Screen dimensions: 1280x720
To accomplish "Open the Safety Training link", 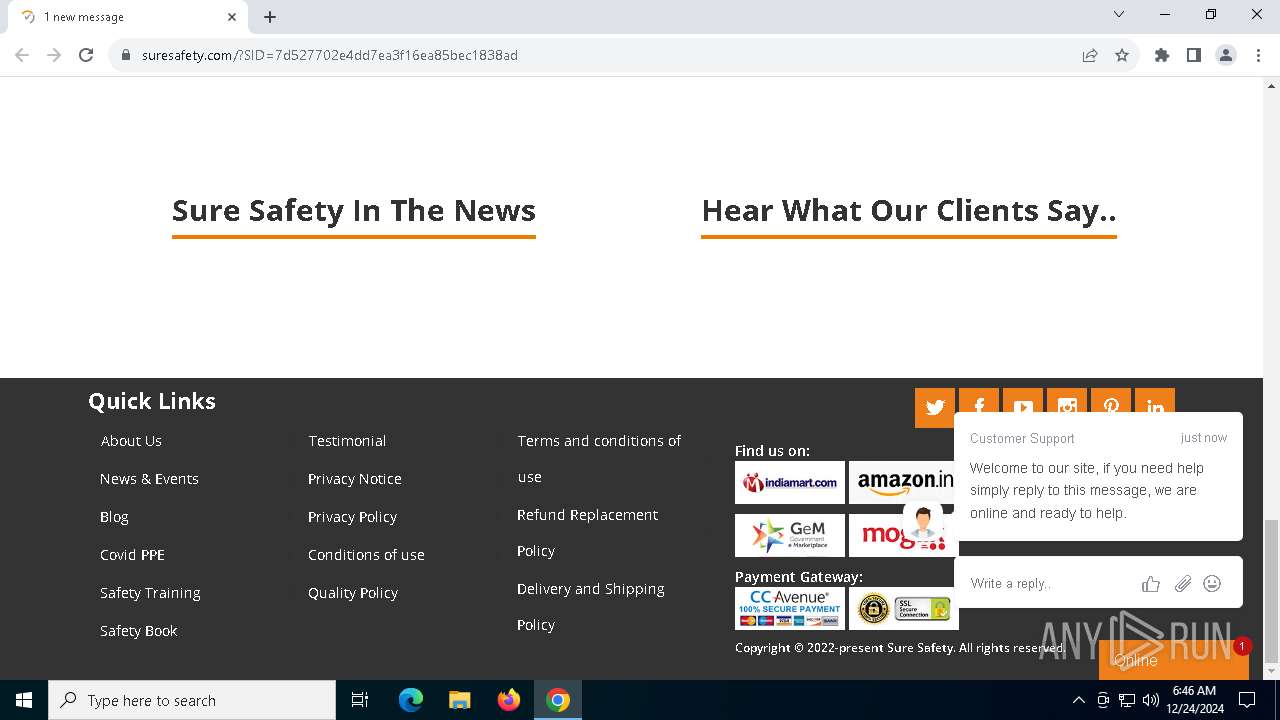I will (150, 593).
